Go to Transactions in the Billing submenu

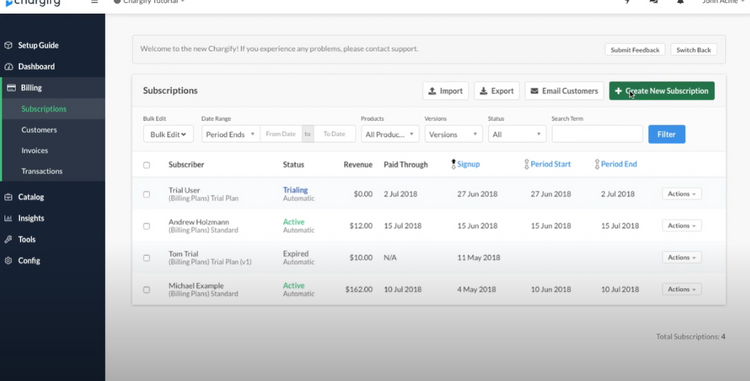42,171
